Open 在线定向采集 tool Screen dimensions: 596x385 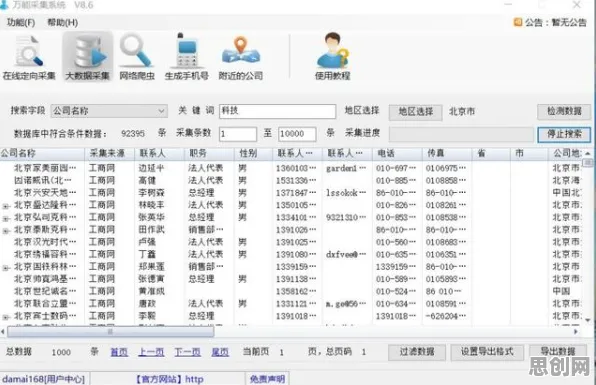coord(29,57)
